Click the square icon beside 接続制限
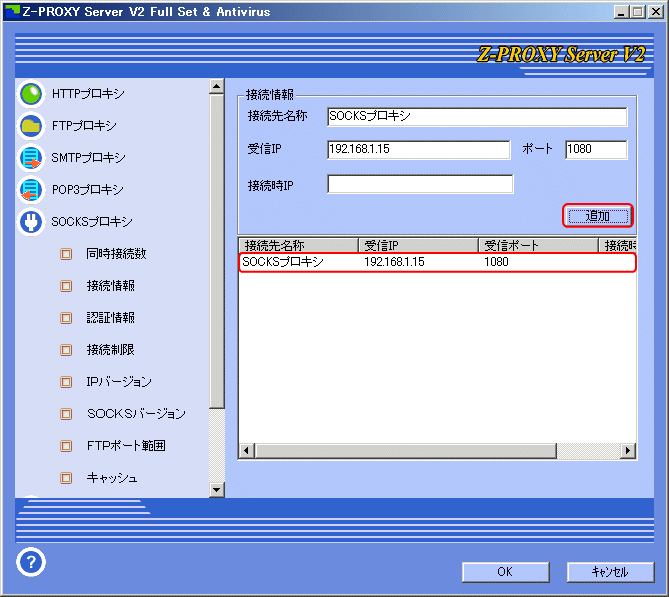 coord(66,350)
